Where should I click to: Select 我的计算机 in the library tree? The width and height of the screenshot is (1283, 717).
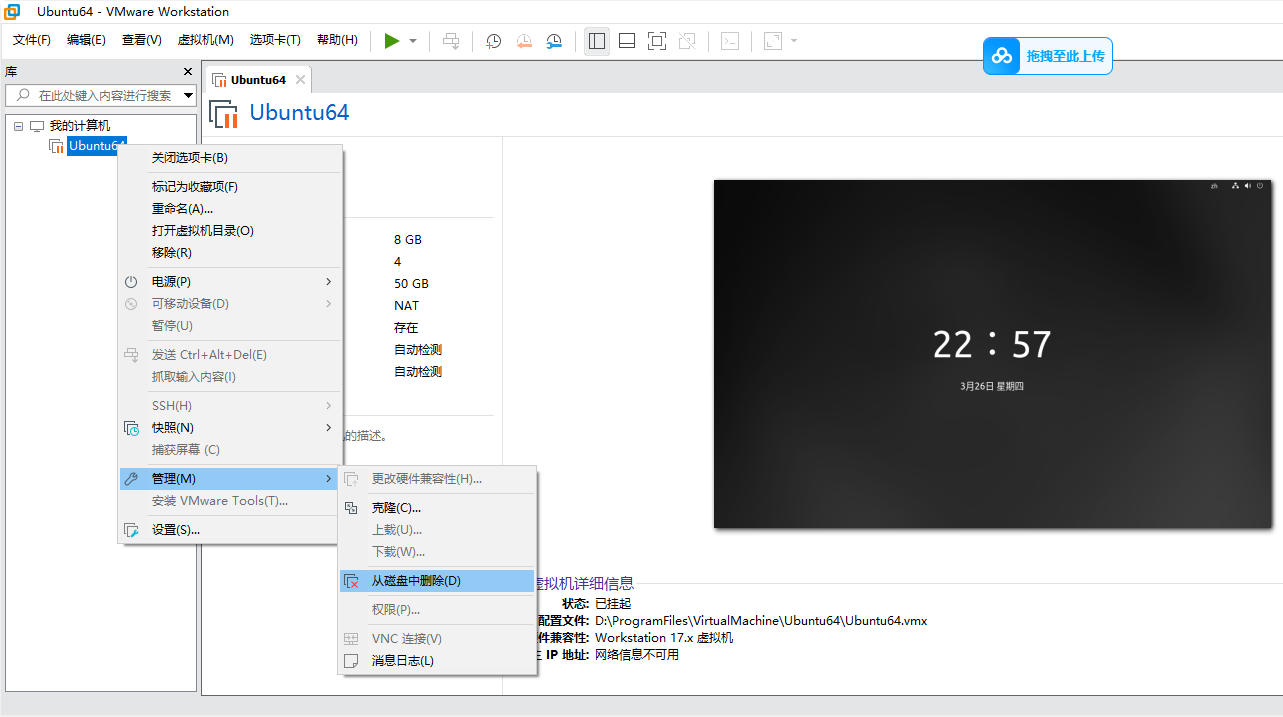click(80, 126)
